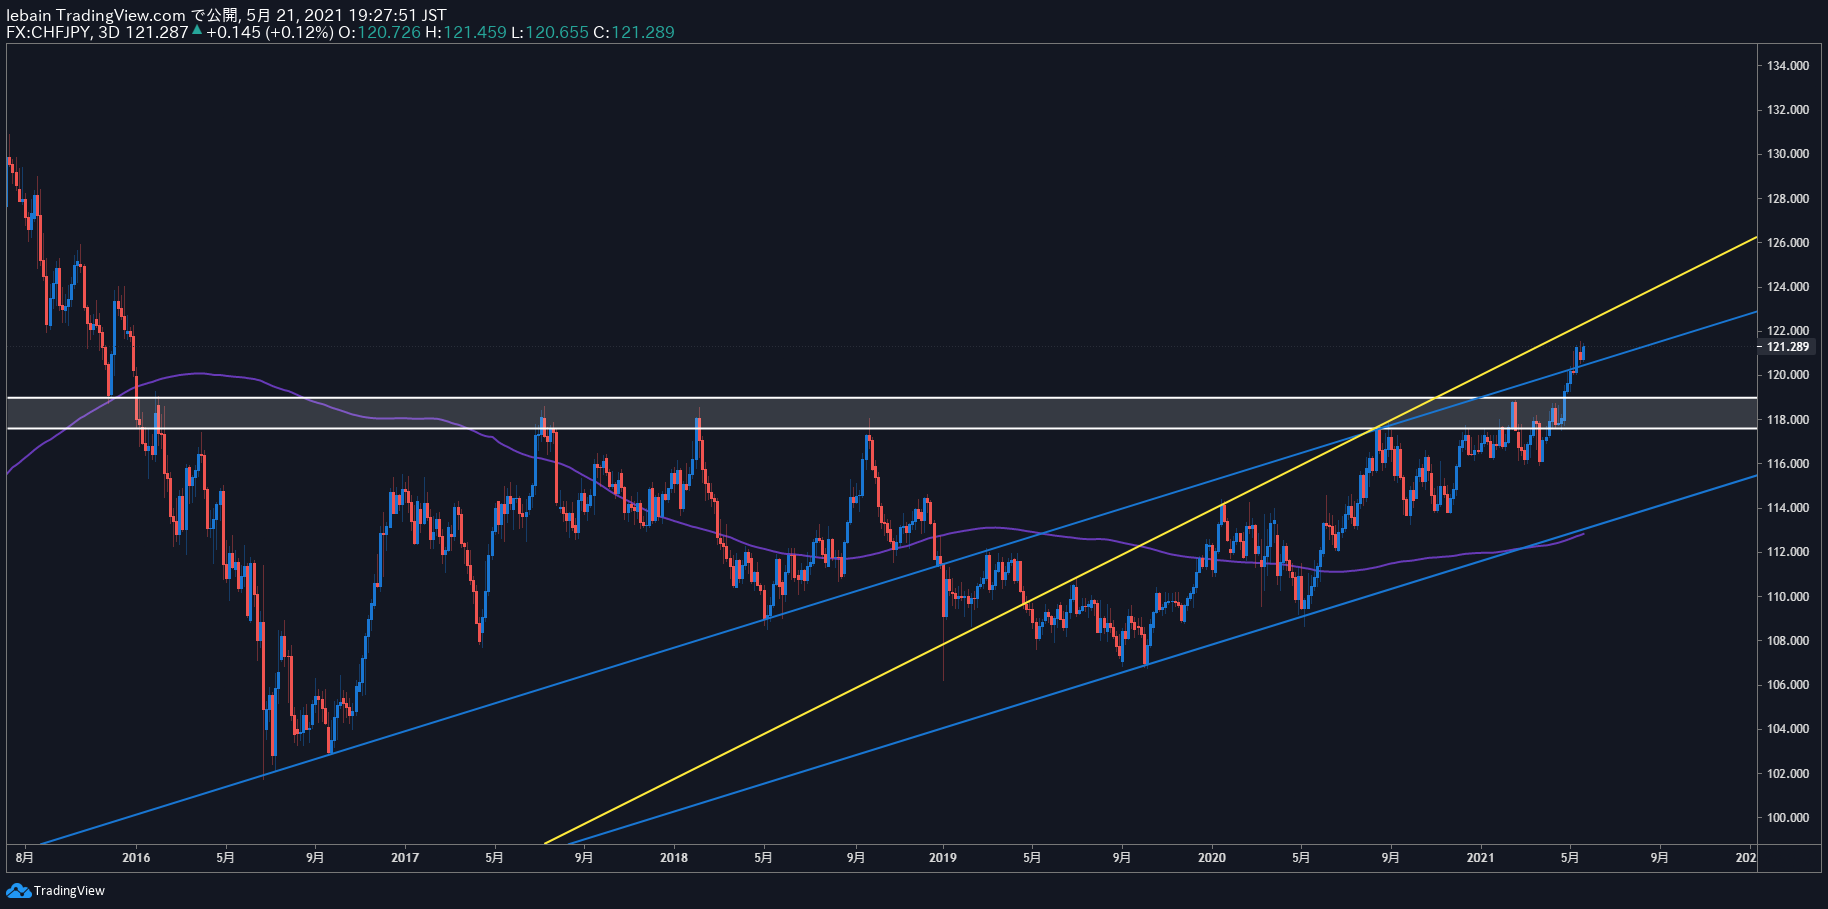Click the 2020 time axis label
The width and height of the screenshot is (1828, 909).
tap(1212, 857)
